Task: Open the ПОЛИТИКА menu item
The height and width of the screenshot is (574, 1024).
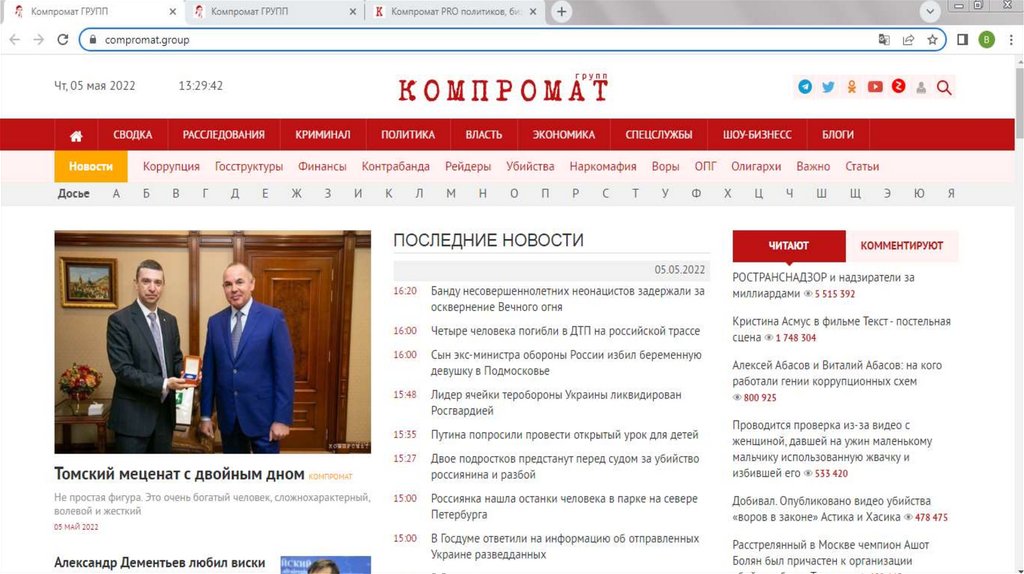Action: (x=408, y=135)
